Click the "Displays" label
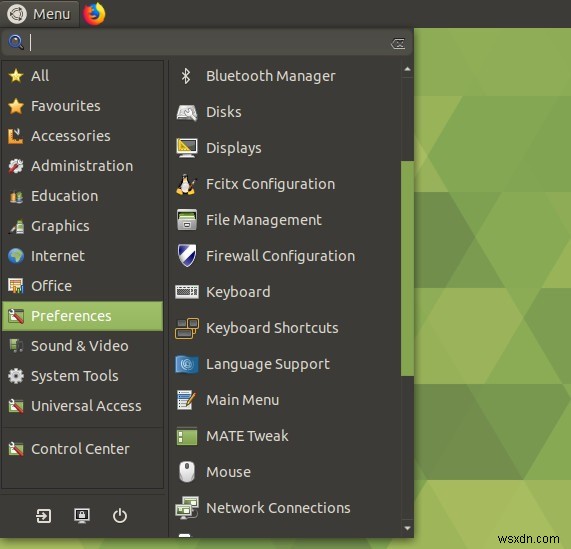The image size is (571, 549). [234, 149]
